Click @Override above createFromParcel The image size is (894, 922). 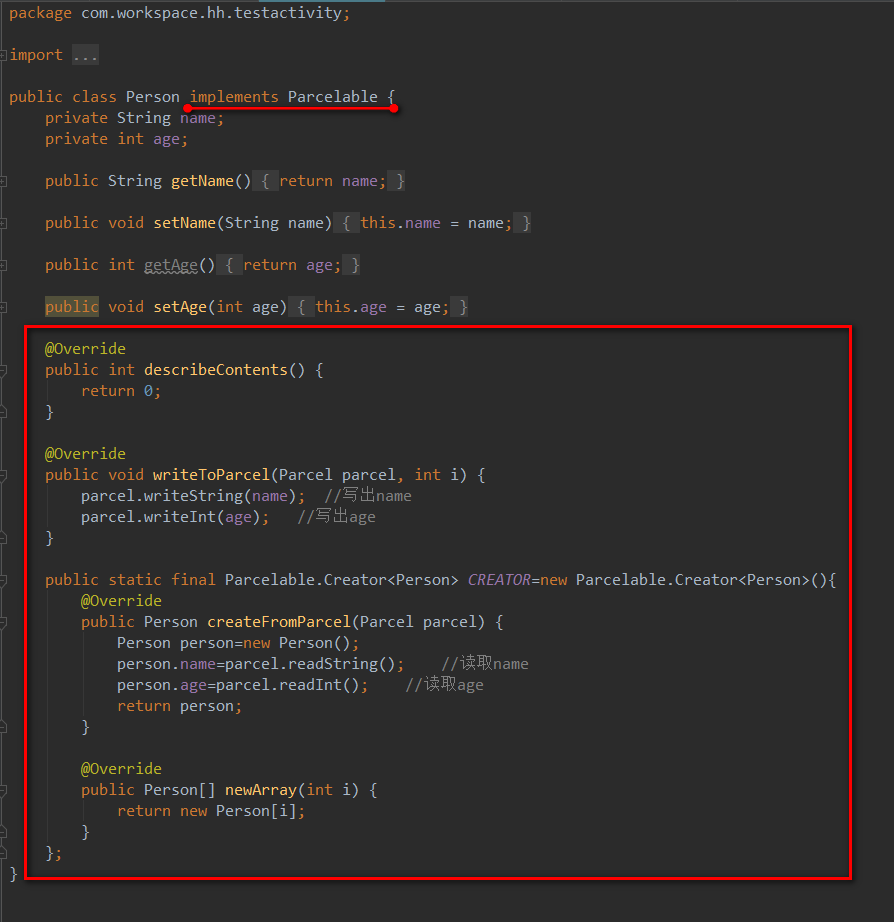click(121, 601)
